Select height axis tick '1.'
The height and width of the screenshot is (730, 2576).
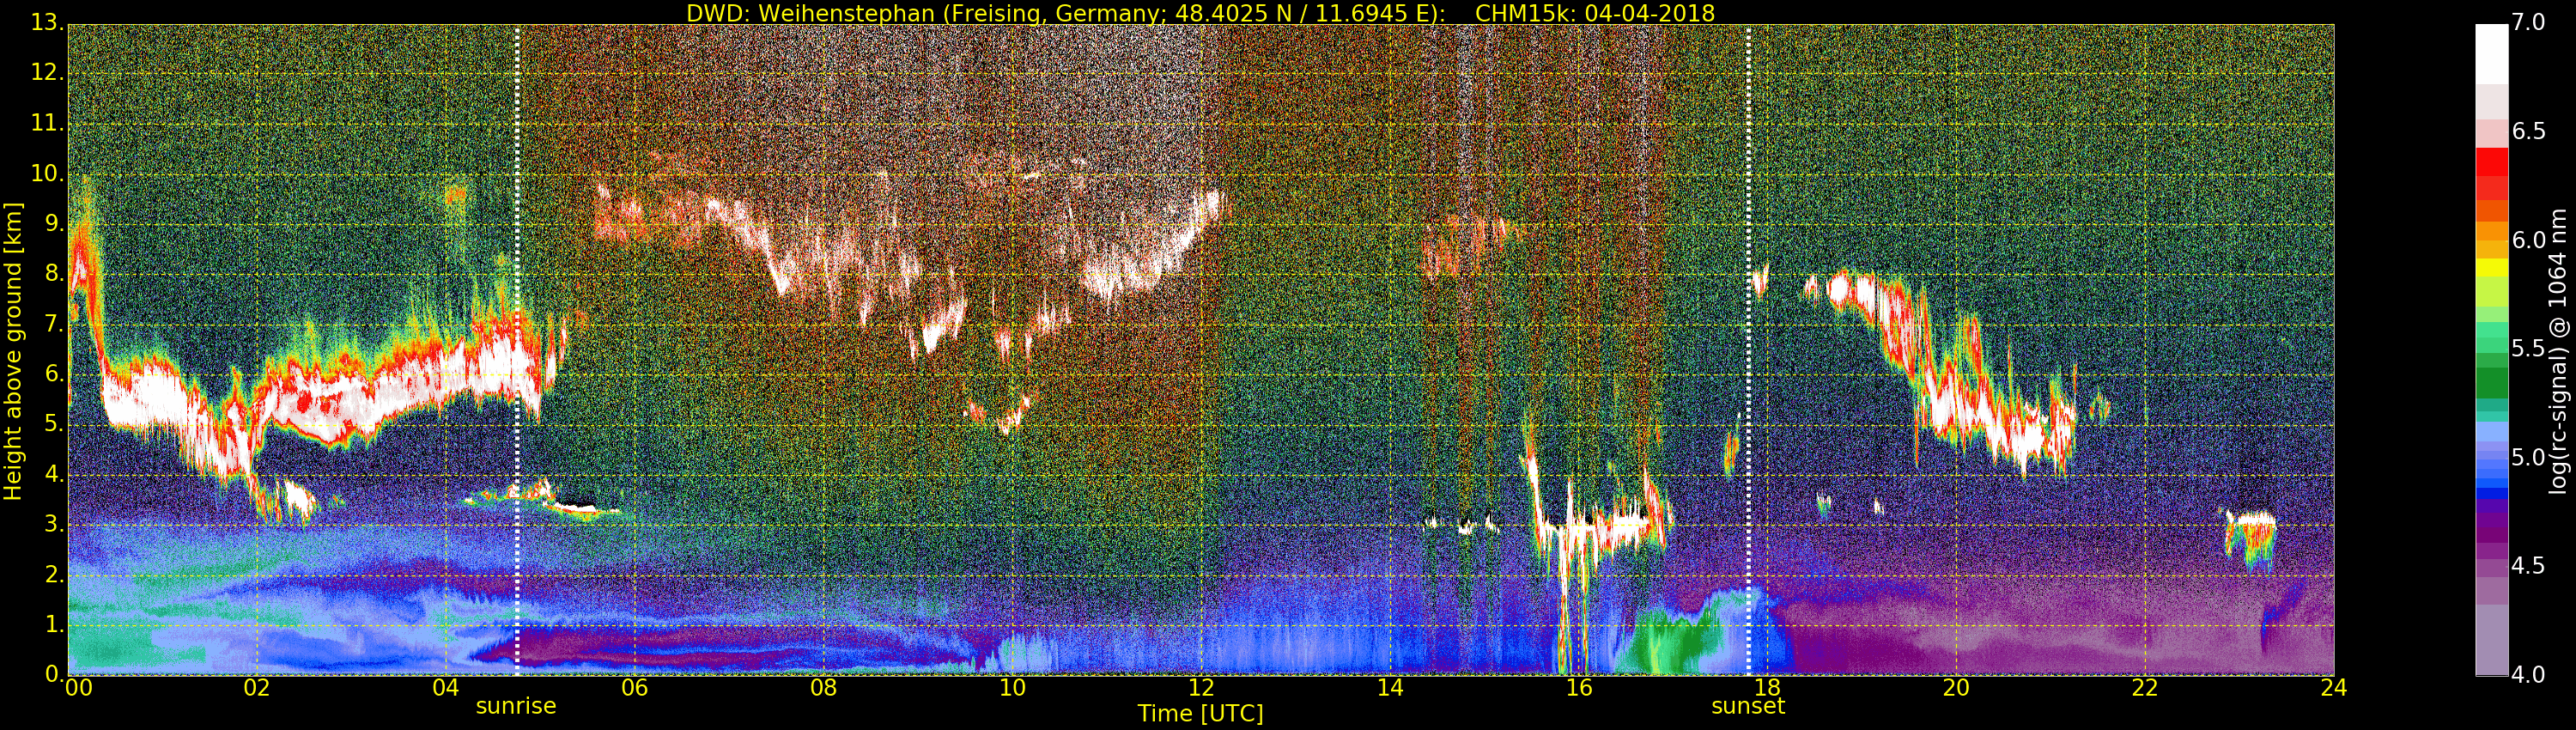(54, 624)
